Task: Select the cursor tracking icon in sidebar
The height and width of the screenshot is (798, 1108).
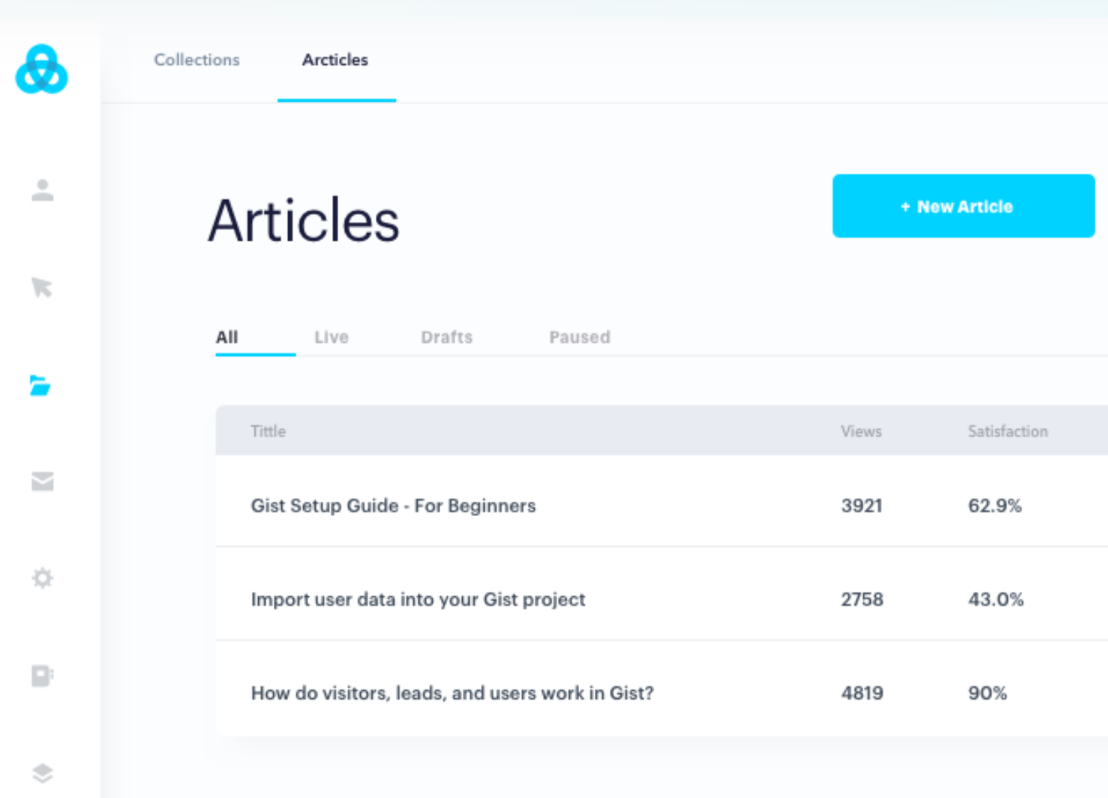Action: click(42, 288)
